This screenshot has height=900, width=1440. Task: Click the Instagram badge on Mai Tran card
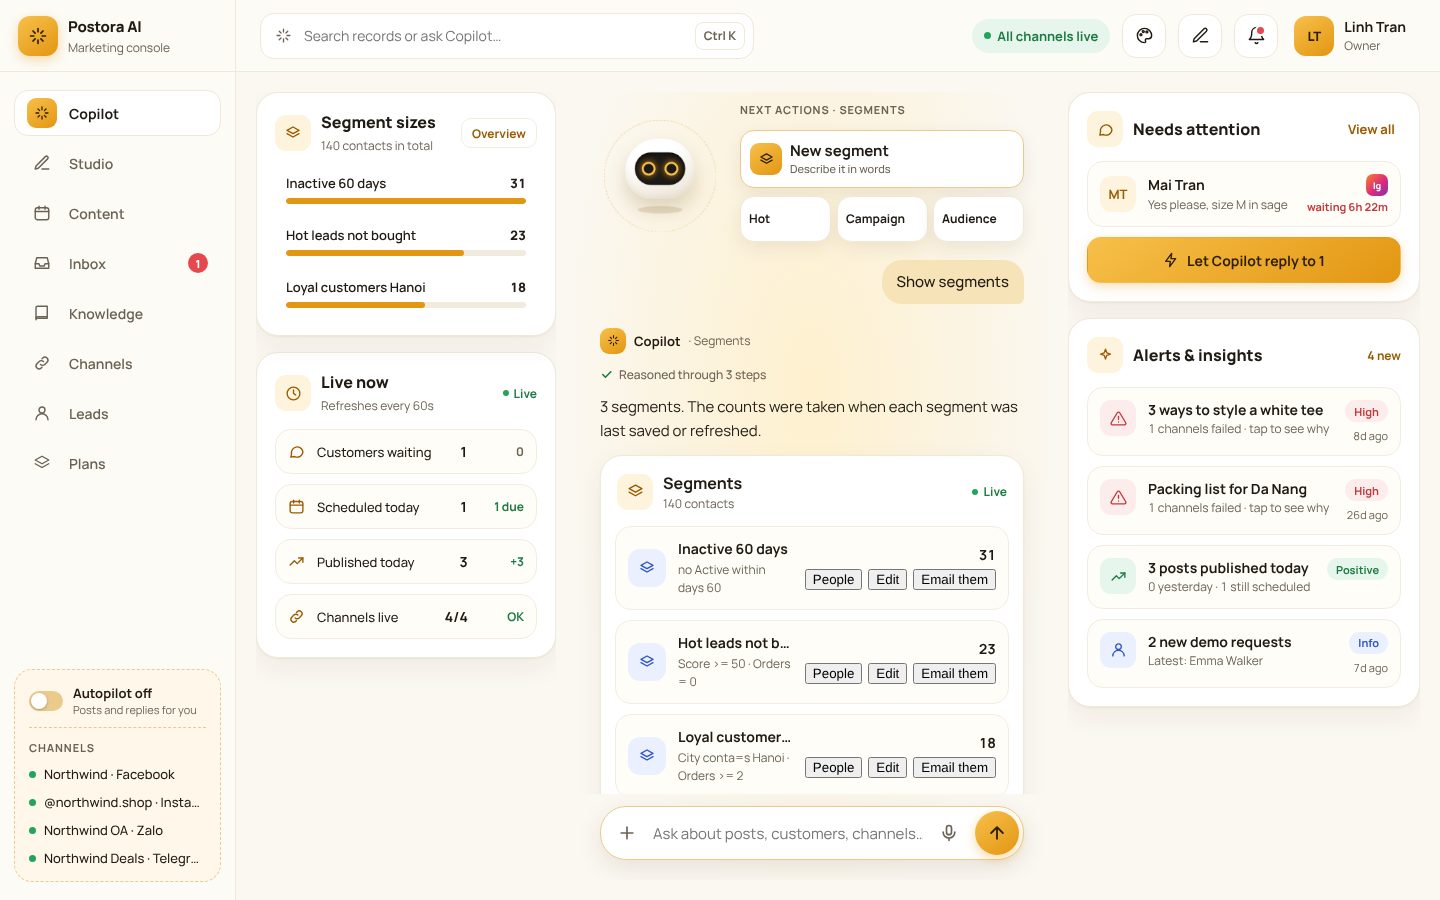pyautogui.click(x=1377, y=185)
